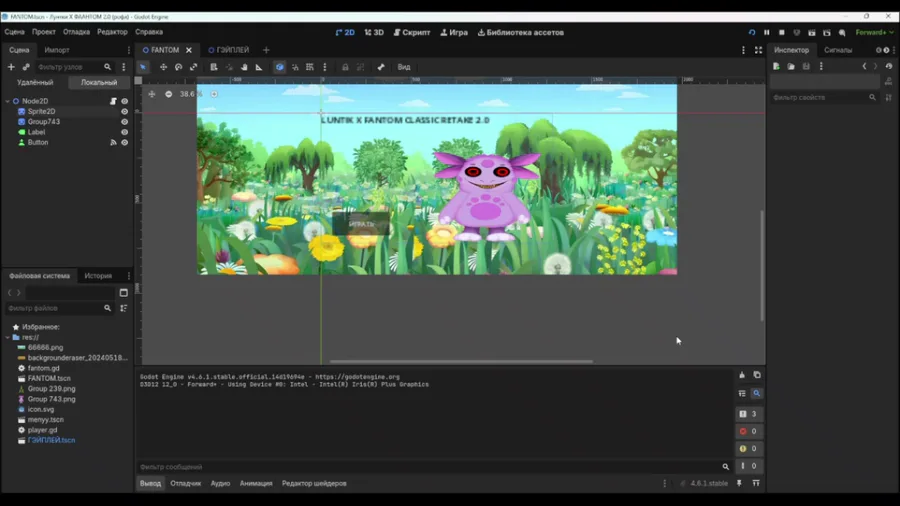This screenshot has width=900, height=506.
Task: Open the Проект menu
Action: (x=44, y=33)
